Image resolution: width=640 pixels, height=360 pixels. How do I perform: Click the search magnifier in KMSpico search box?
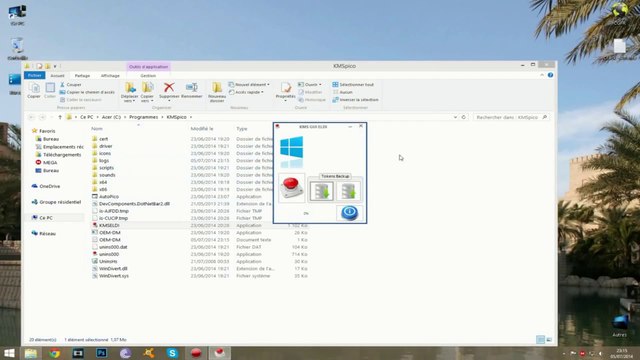click(544, 117)
